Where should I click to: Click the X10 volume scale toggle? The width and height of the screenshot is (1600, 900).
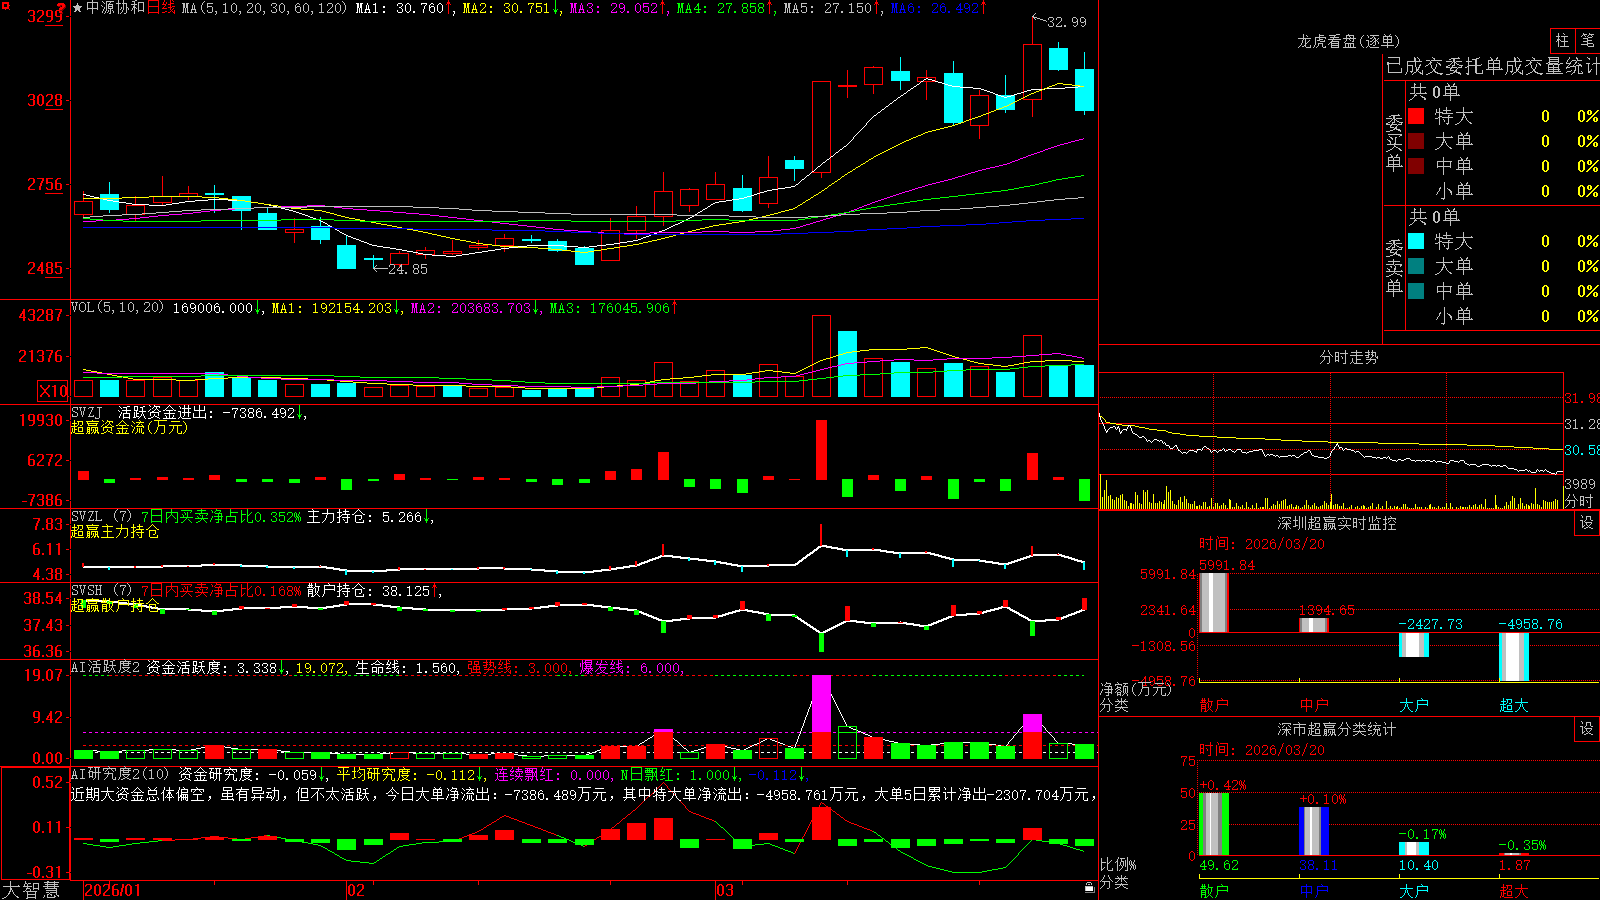(x=53, y=391)
